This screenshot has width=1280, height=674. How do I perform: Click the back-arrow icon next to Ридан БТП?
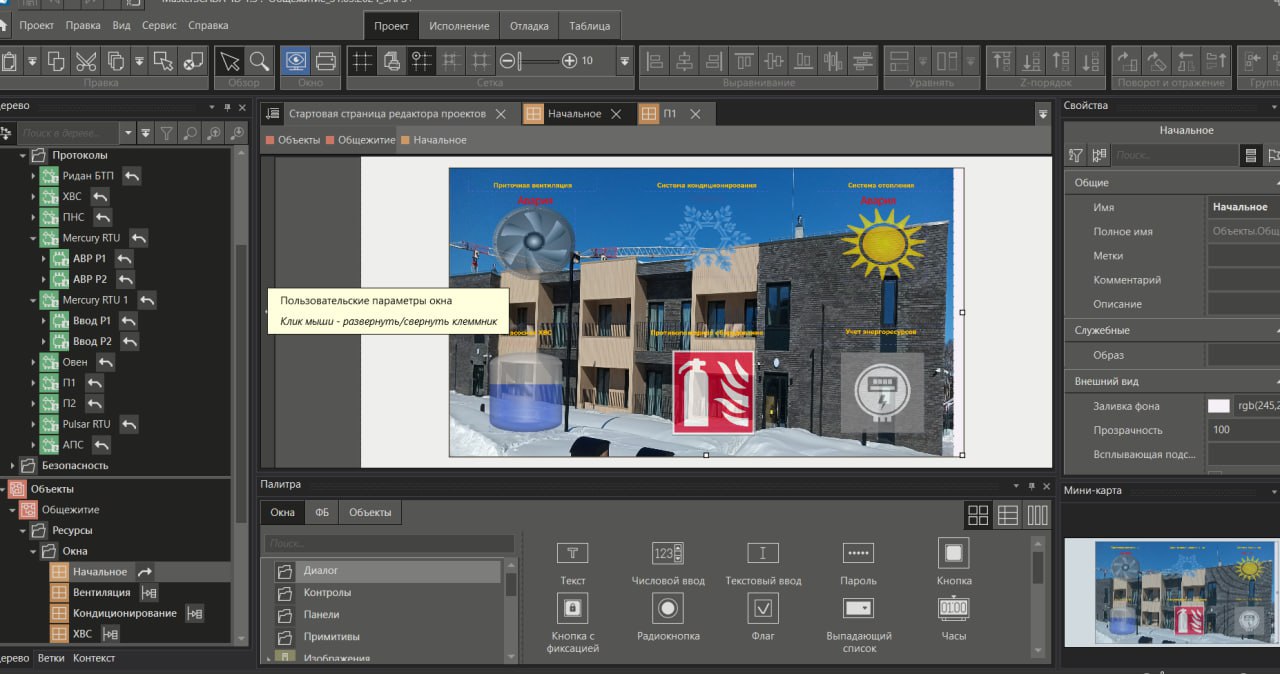click(x=132, y=175)
